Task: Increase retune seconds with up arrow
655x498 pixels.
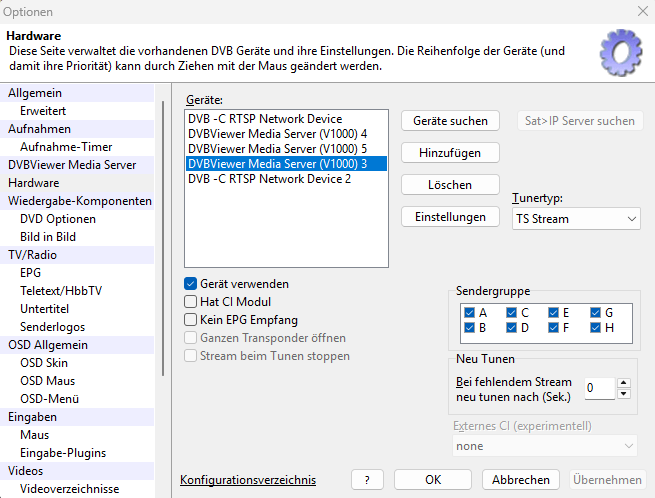Action: [x=623, y=383]
